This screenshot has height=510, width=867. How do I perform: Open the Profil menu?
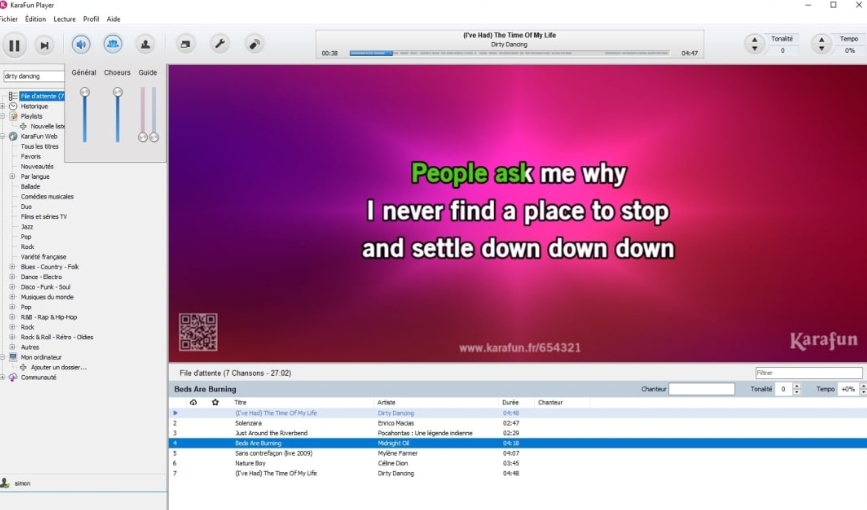pyautogui.click(x=91, y=19)
